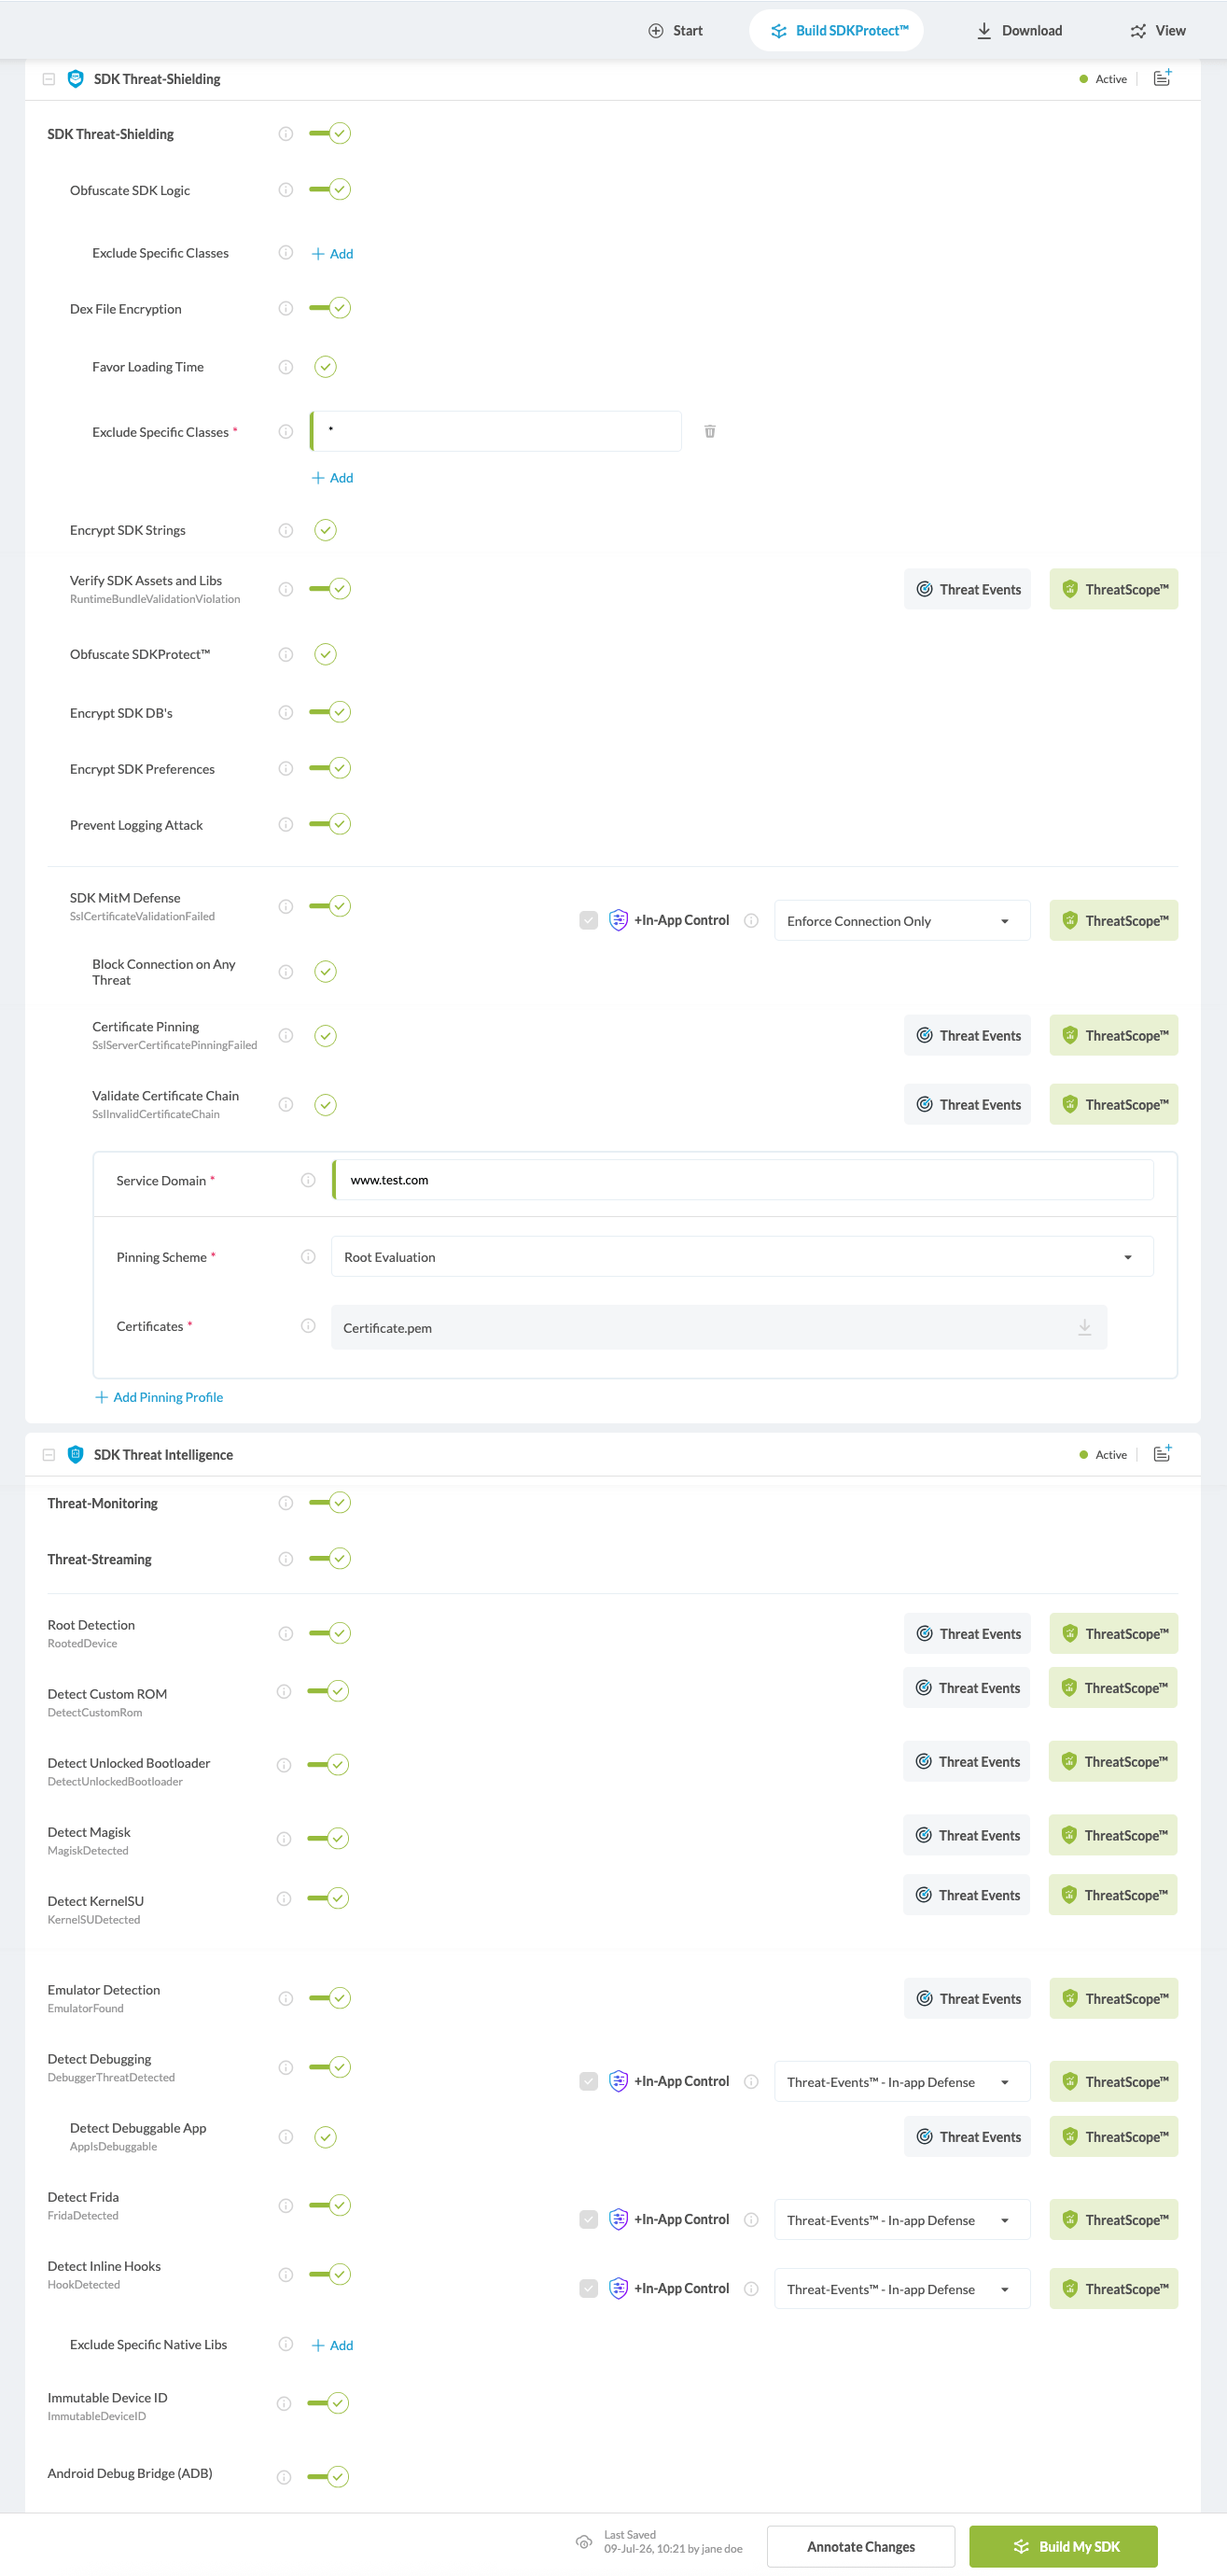Toggle Validate Certificate Chain check
The width and height of the screenshot is (1227, 2576).
[325, 1104]
